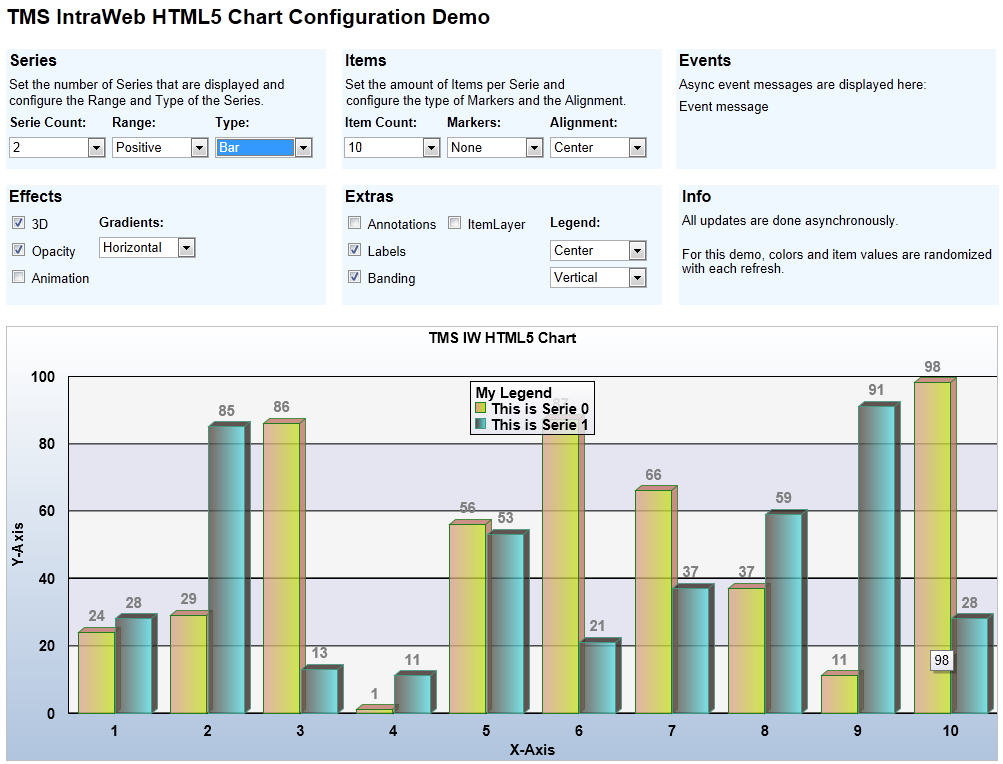Screen dimensions: 1003x764
Task: Select the yellow bar valued 86
Action: (x=282, y=568)
